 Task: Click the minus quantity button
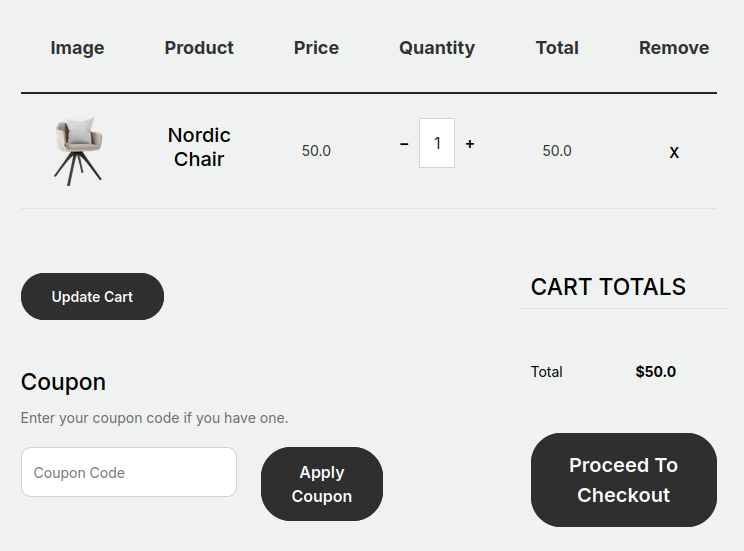(x=404, y=144)
